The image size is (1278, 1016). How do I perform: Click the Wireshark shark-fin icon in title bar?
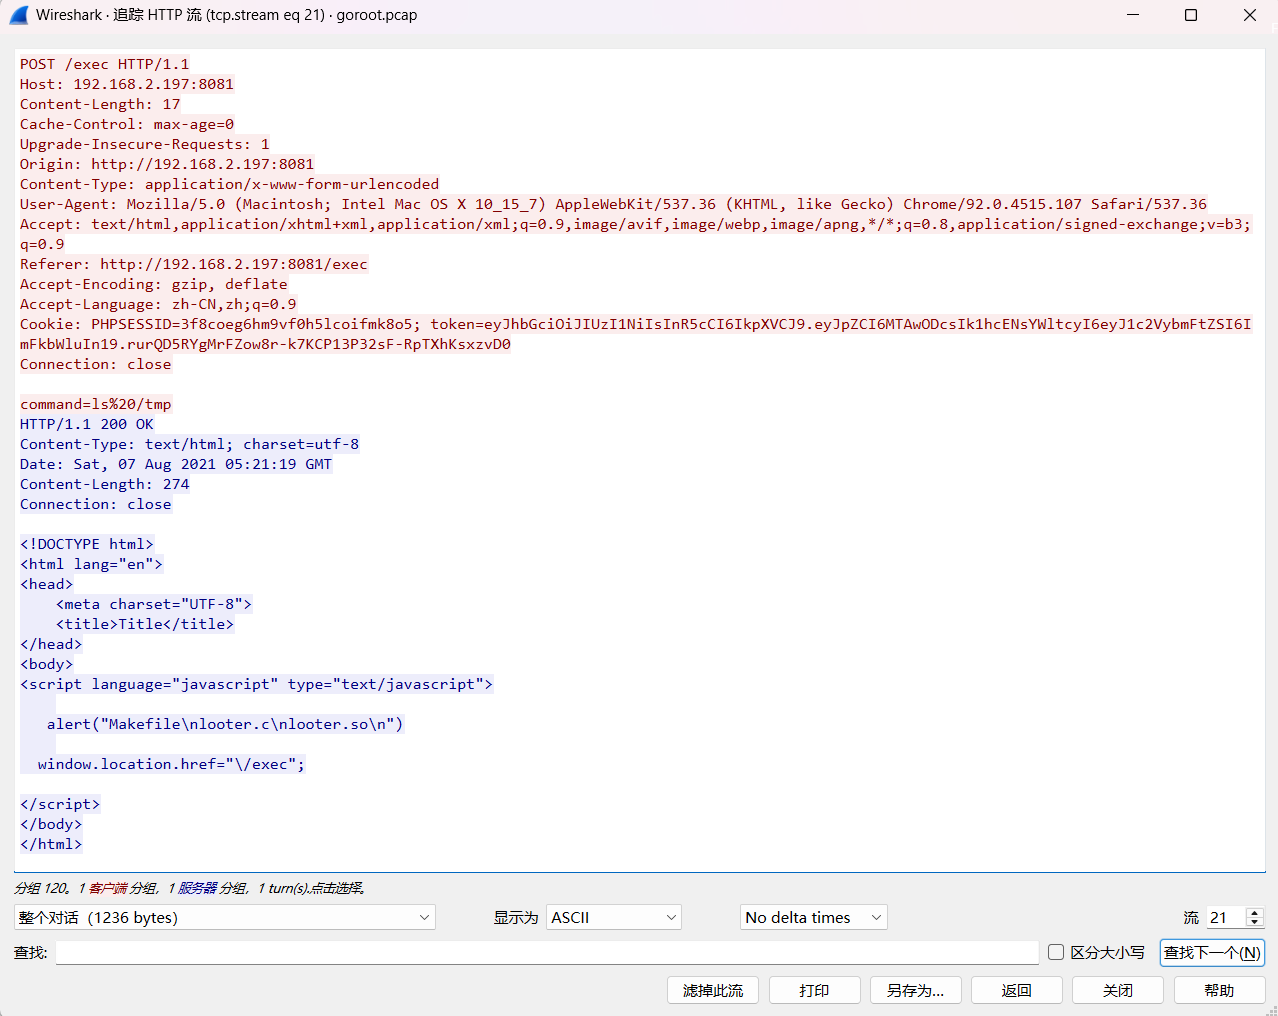click(x=18, y=15)
